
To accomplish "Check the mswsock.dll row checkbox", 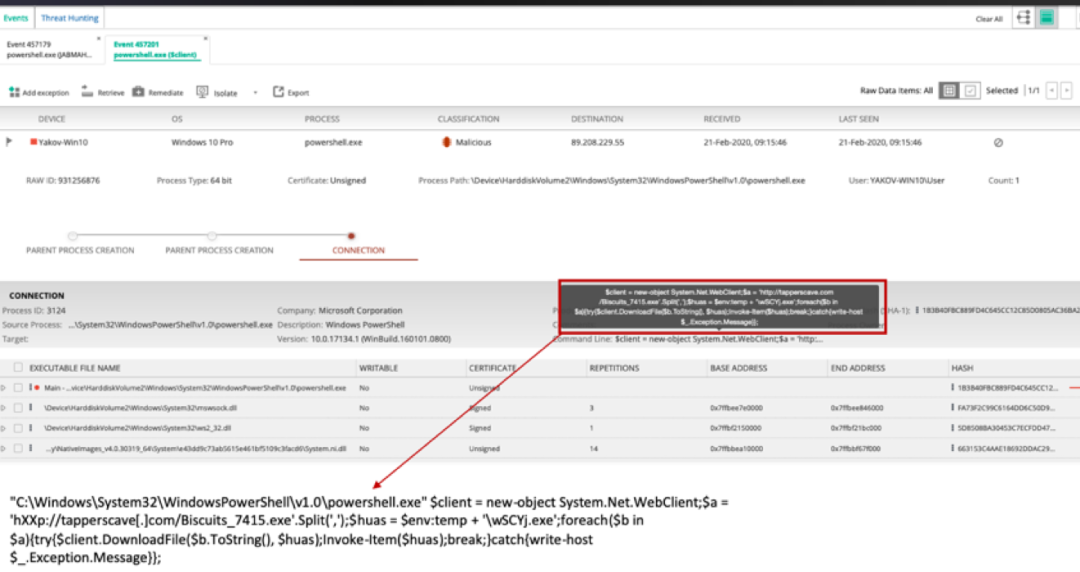I will (18, 408).
